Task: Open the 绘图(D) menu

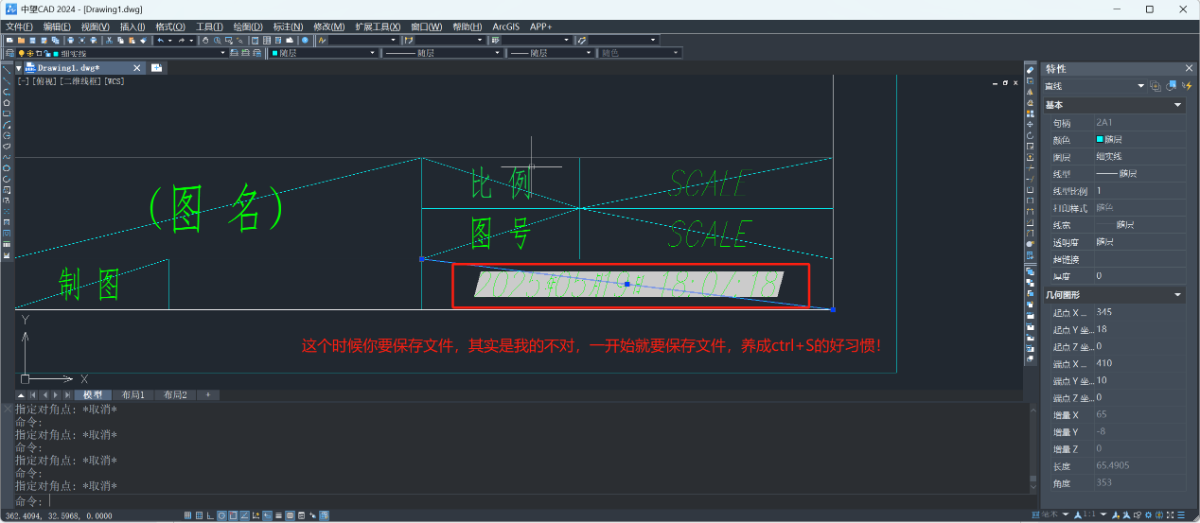Action: 247,26
